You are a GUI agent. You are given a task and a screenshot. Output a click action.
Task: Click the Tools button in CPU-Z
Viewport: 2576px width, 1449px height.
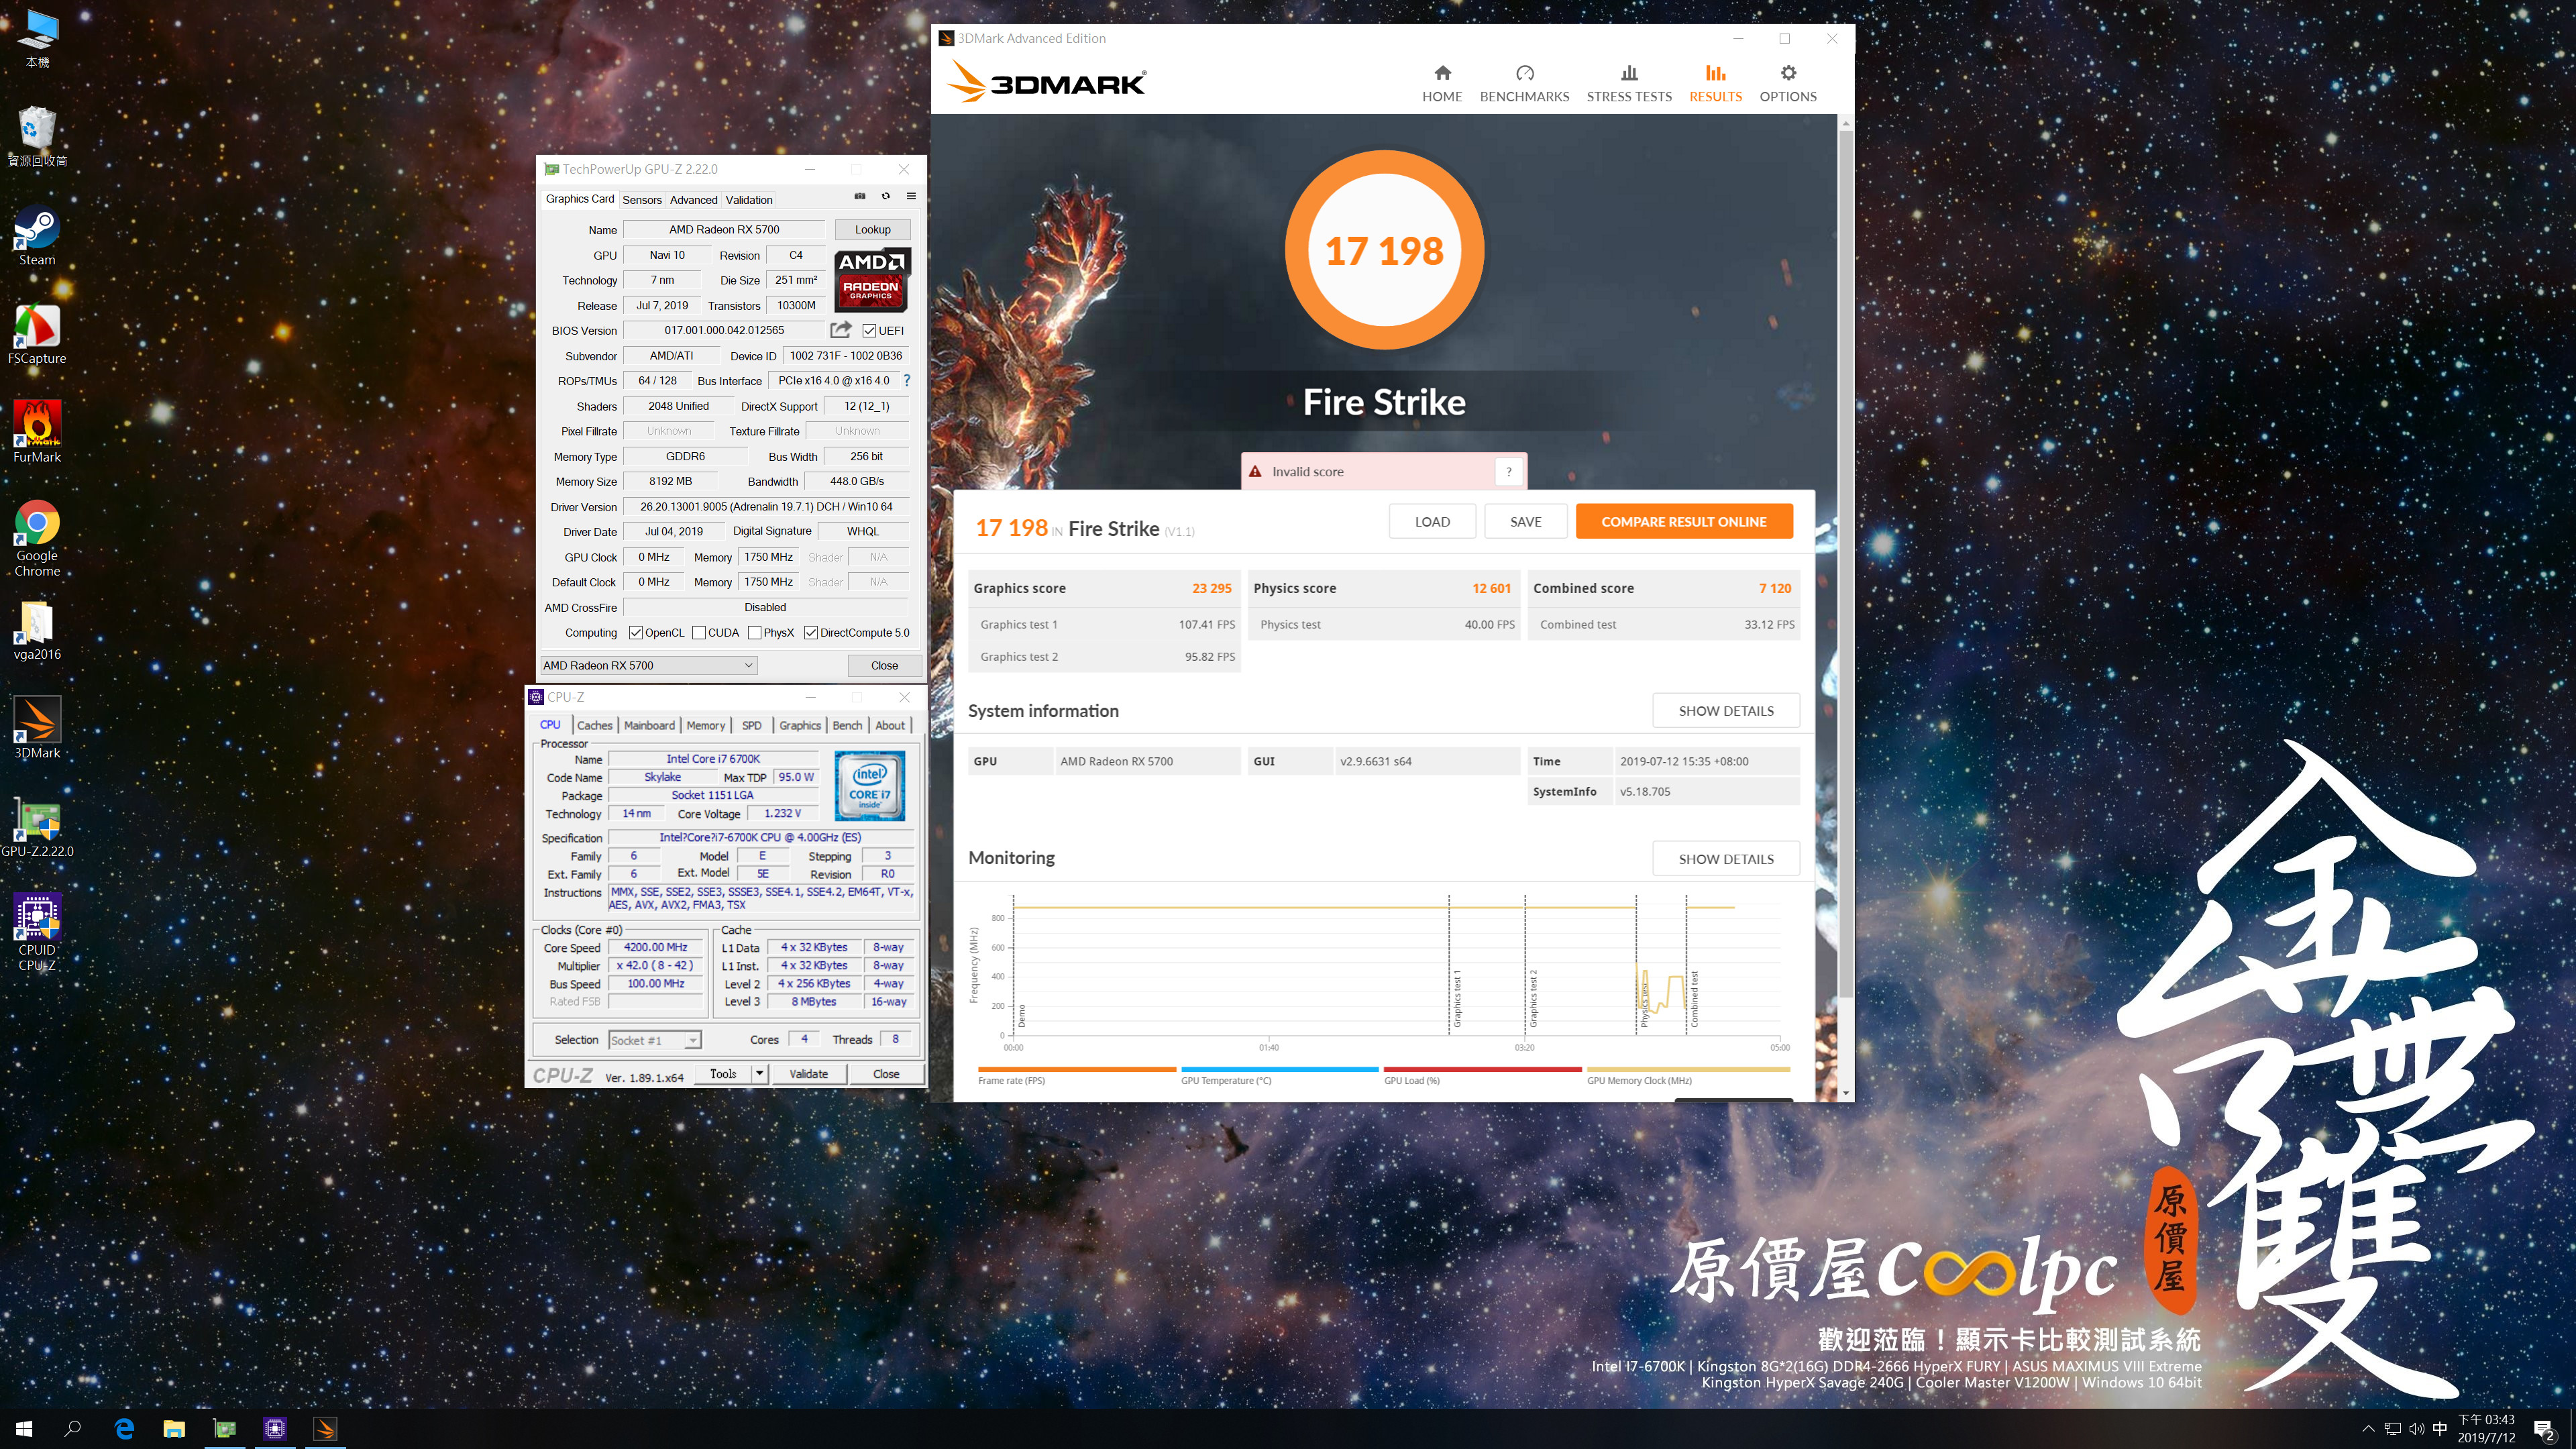coord(723,1074)
